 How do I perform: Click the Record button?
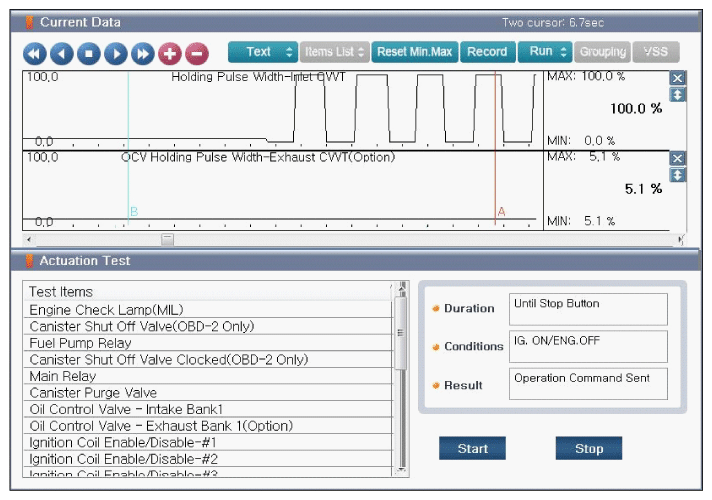point(487,52)
